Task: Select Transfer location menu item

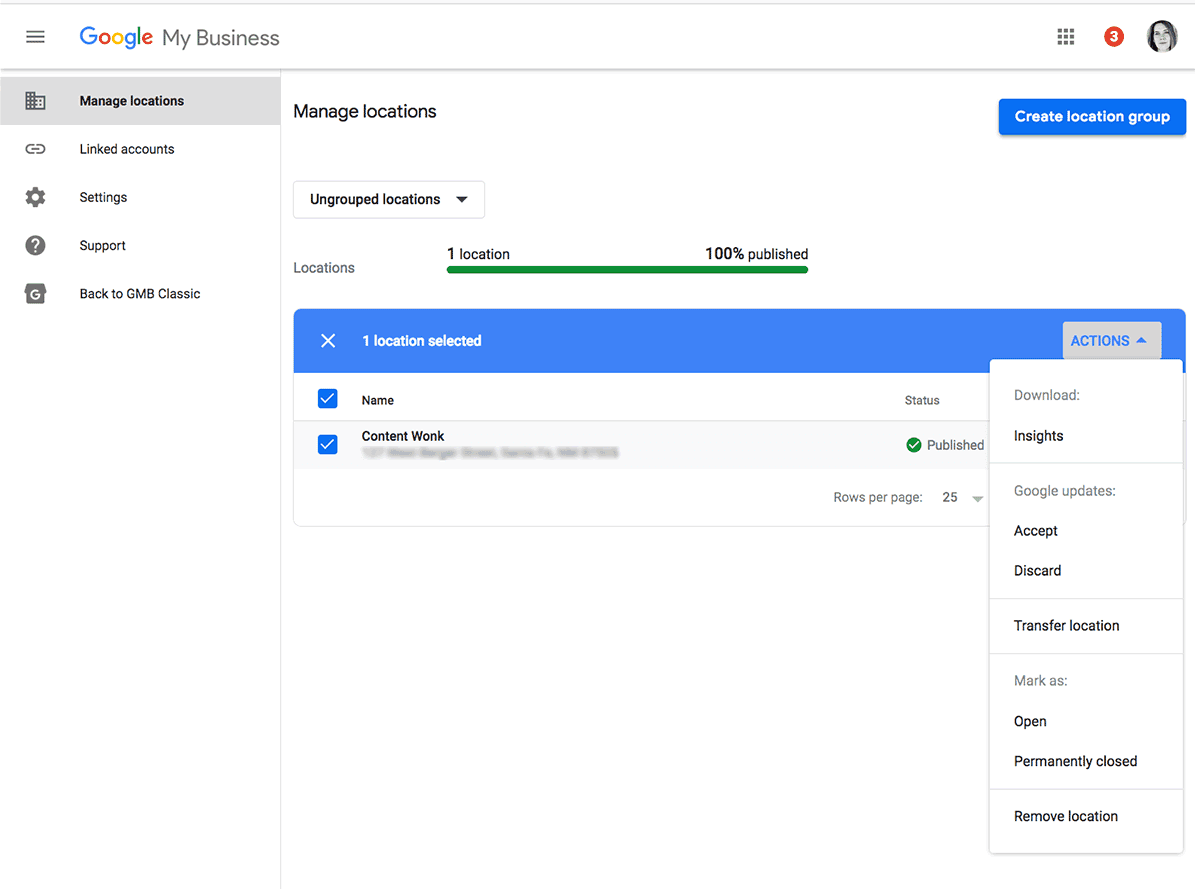Action: pyautogui.click(x=1086, y=626)
